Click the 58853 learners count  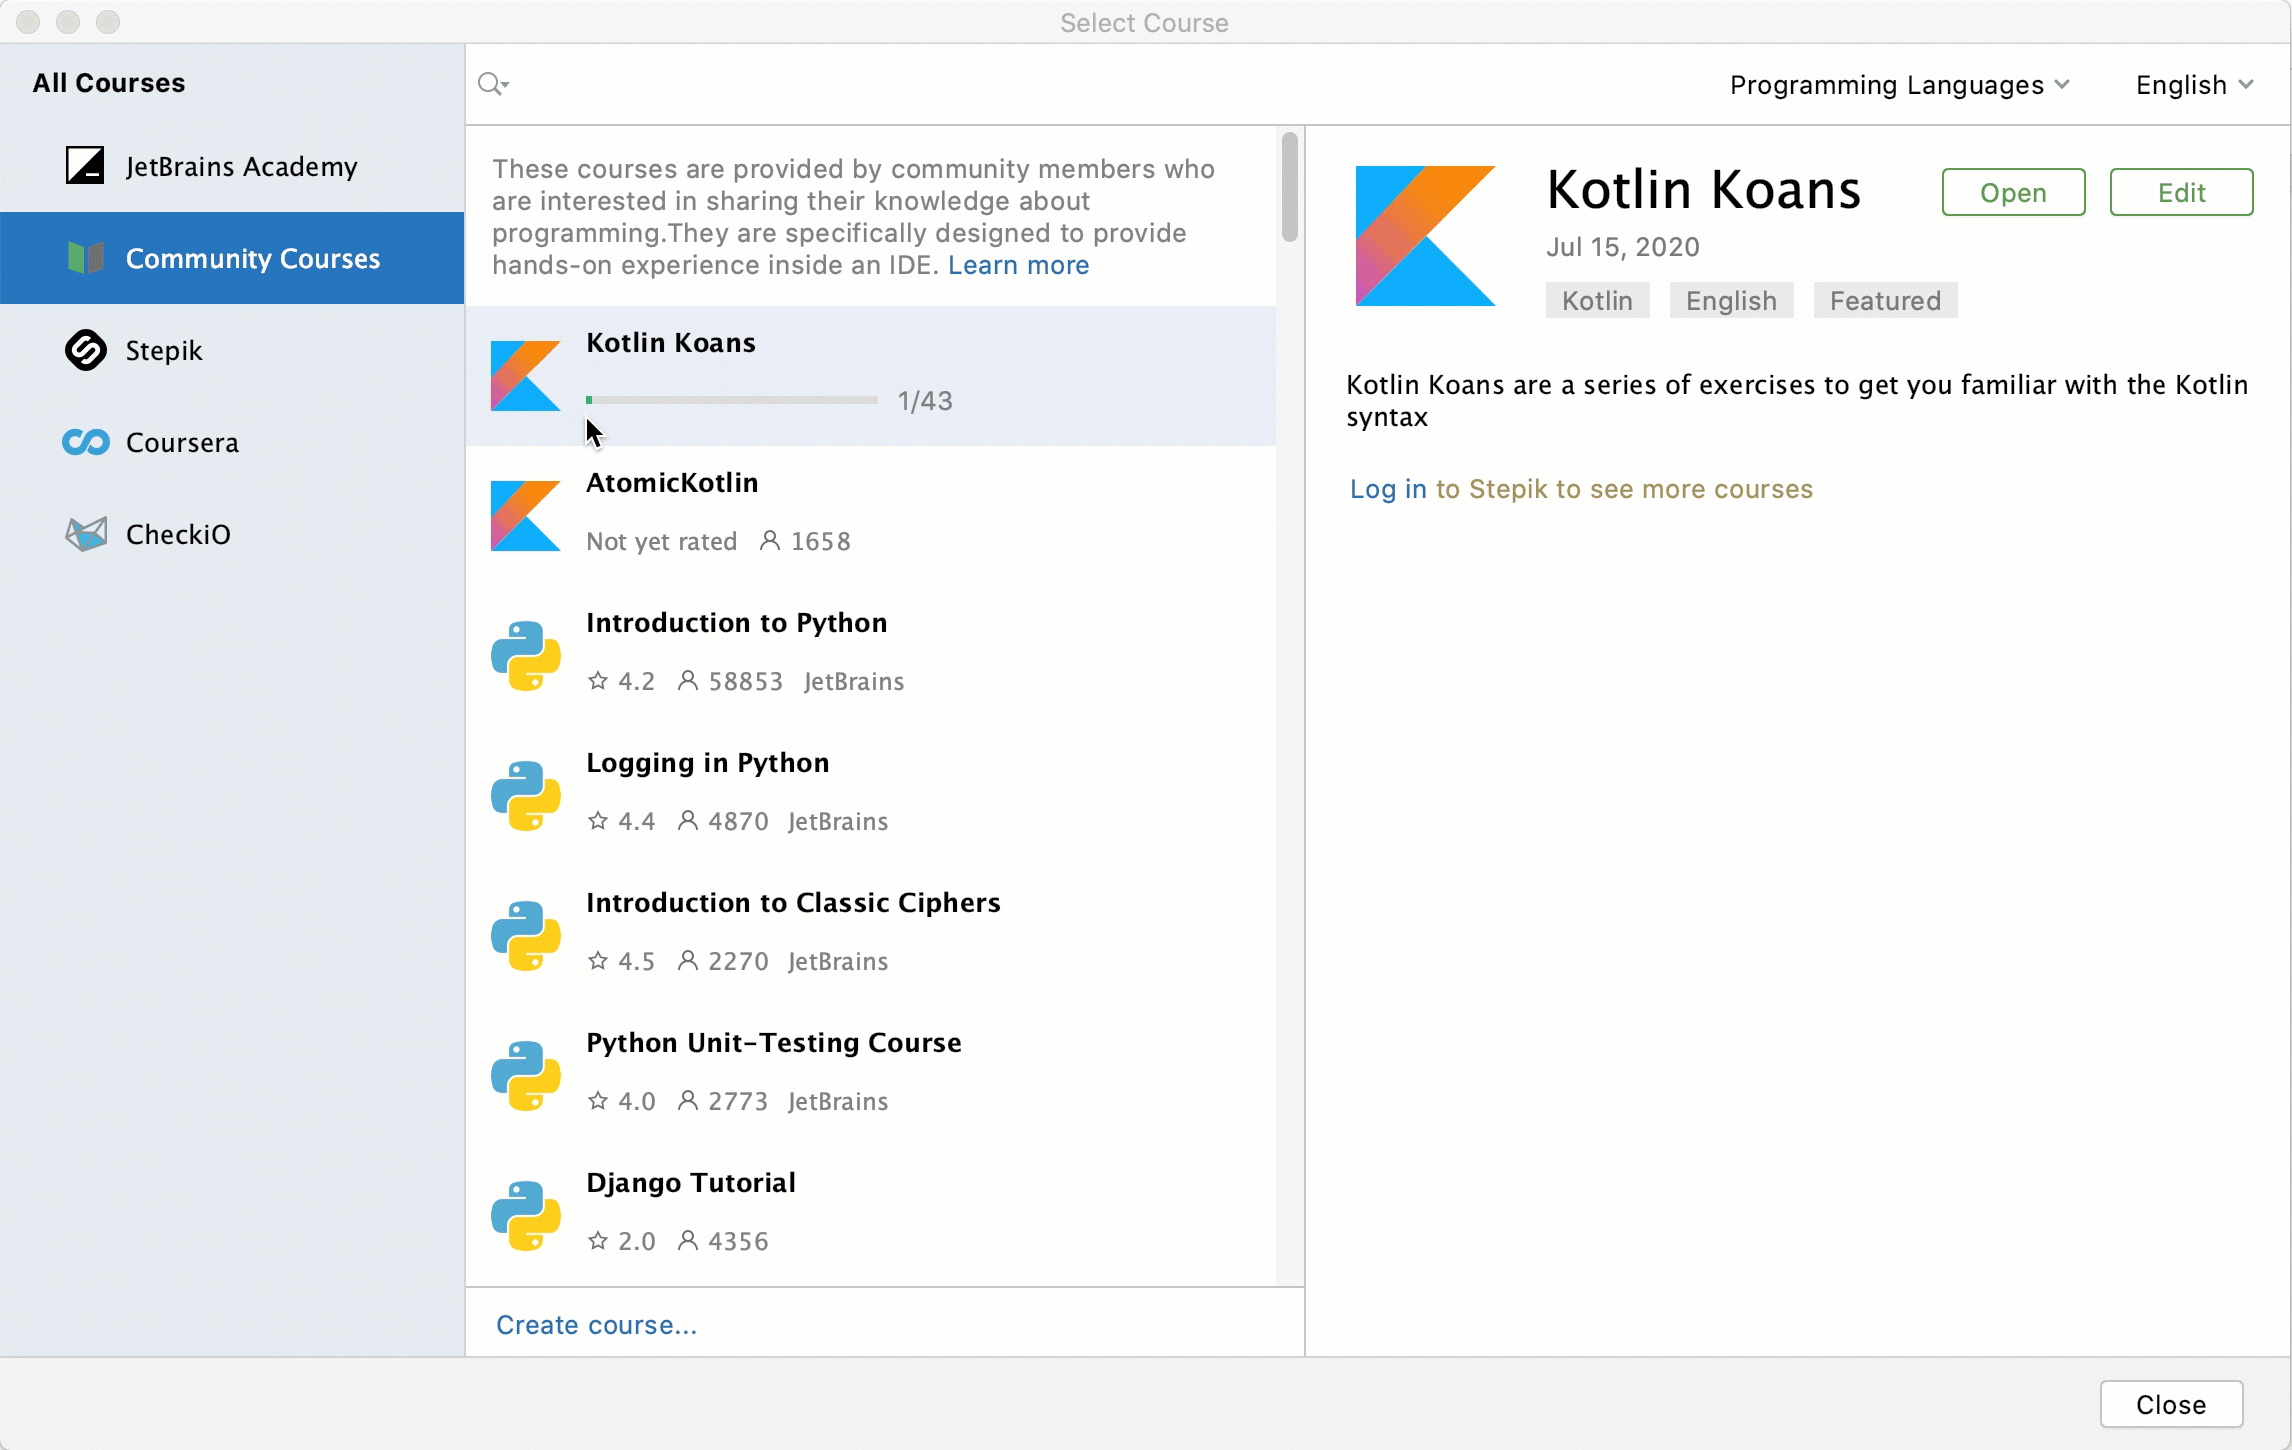[746, 681]
